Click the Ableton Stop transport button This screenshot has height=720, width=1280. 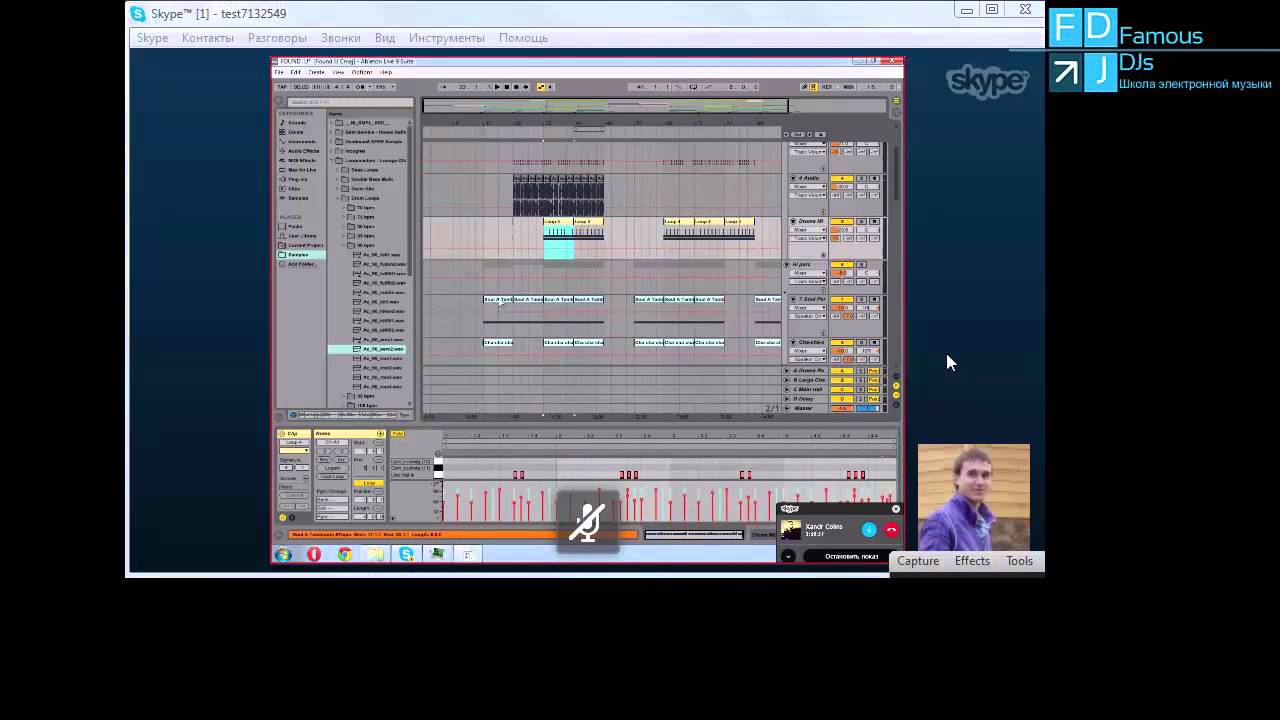(507, 87)
